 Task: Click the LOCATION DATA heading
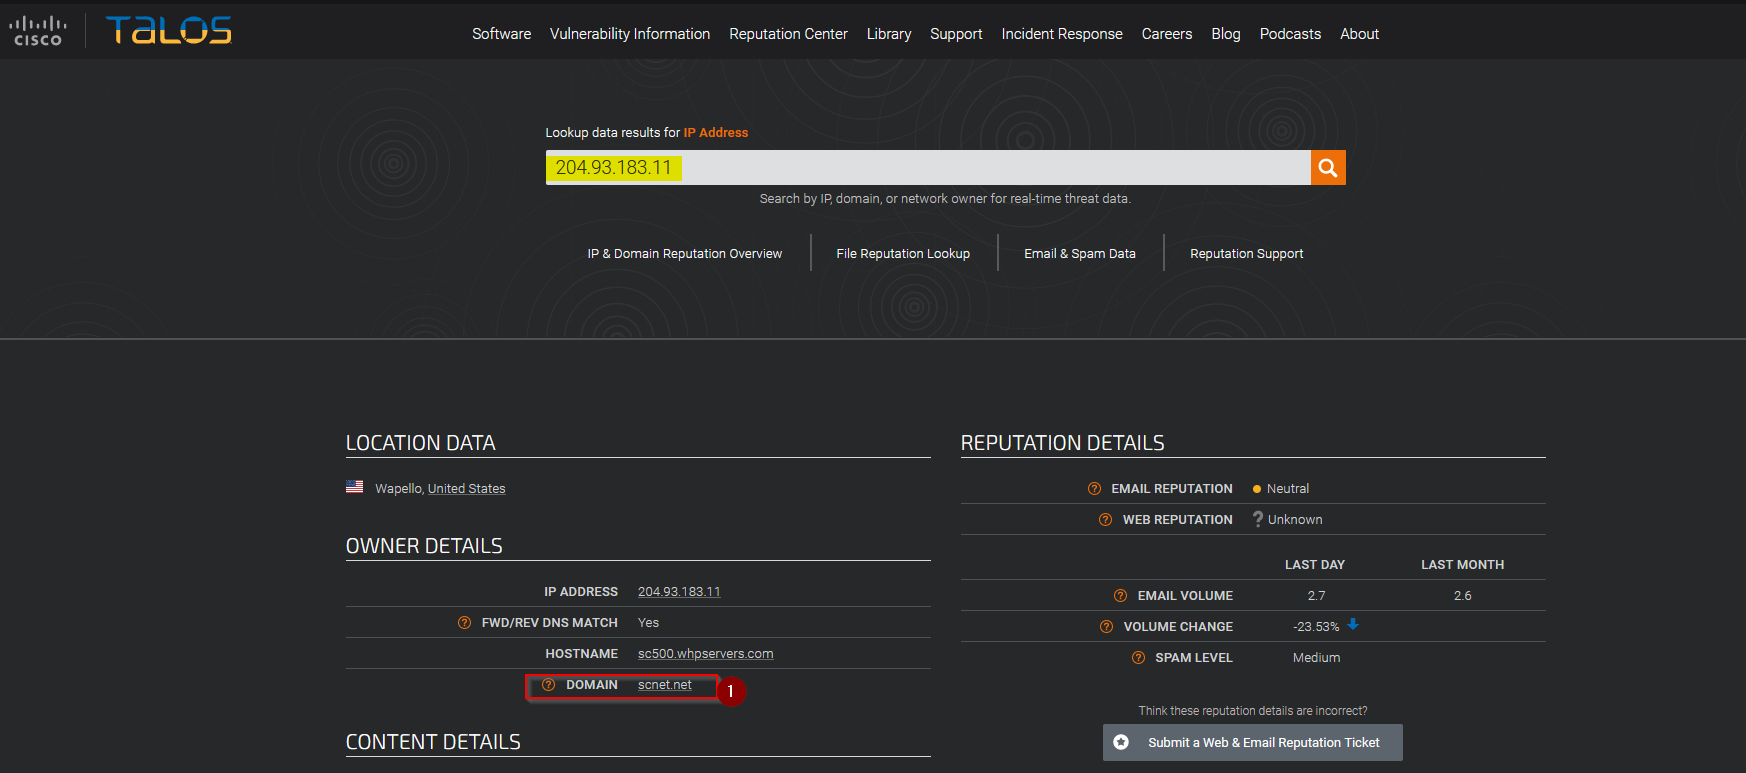421,443
